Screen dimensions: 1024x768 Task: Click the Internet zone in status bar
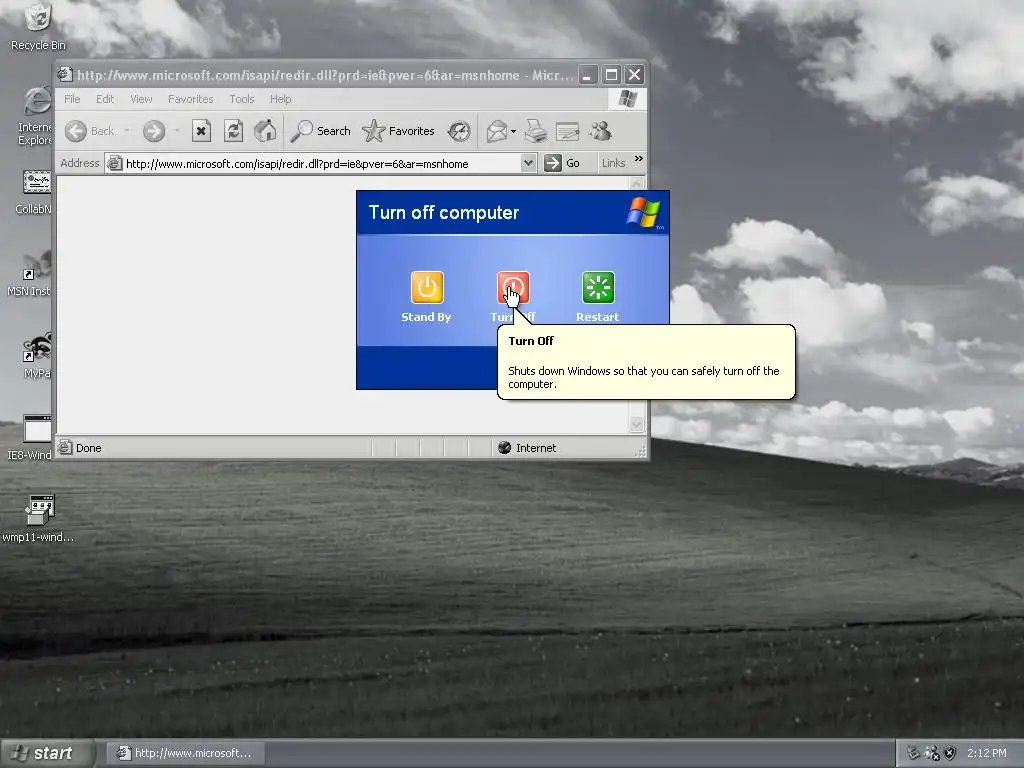527,448
